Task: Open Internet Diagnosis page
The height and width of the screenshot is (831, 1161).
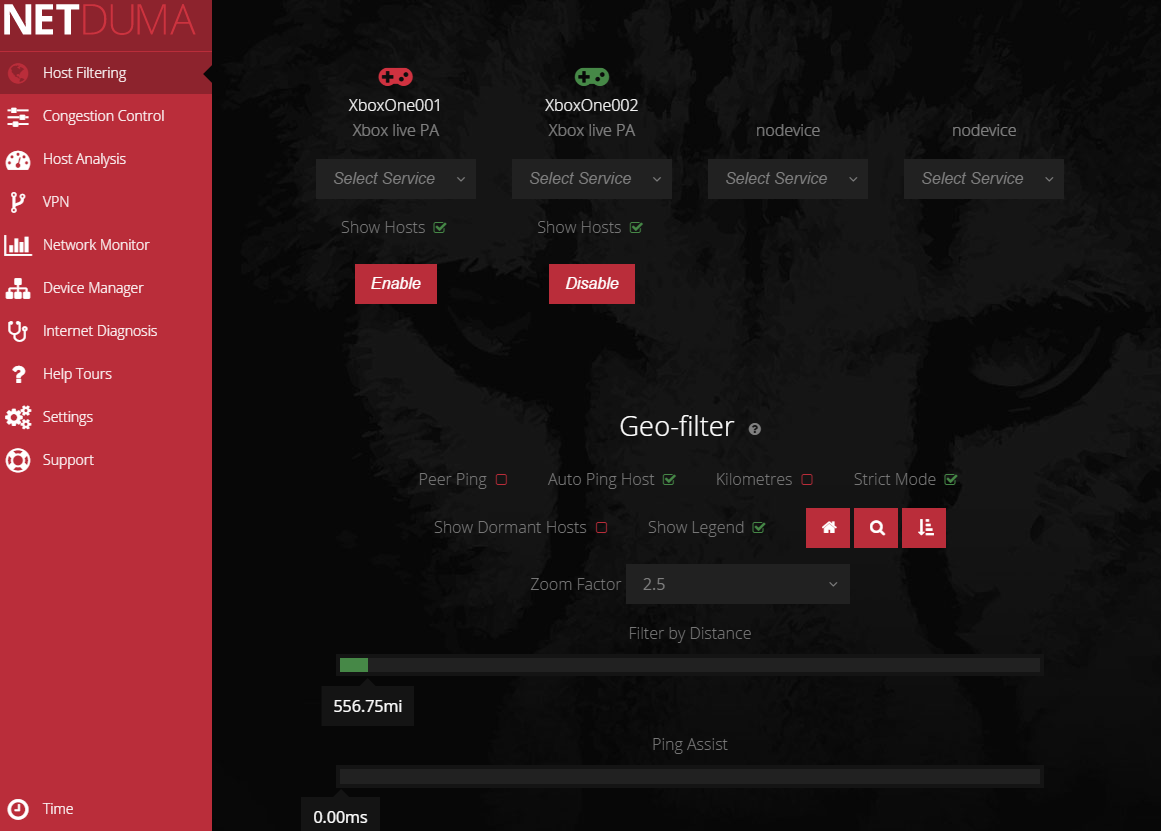Action: coord(106,330)
